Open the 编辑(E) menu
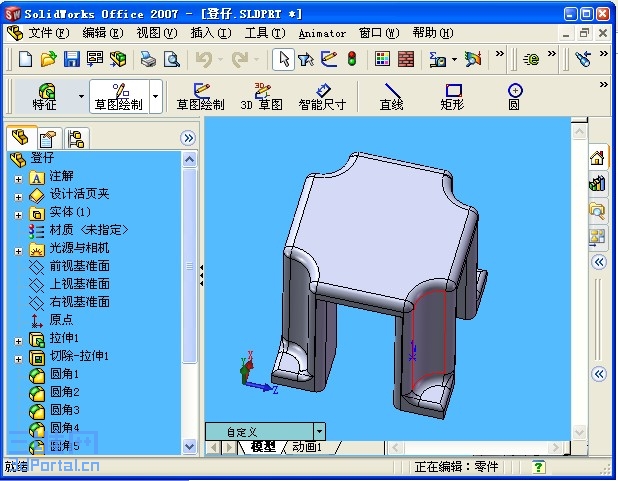The width and height of the screenshot is (618, 481). pyautogui.click(x=102, y=33)
